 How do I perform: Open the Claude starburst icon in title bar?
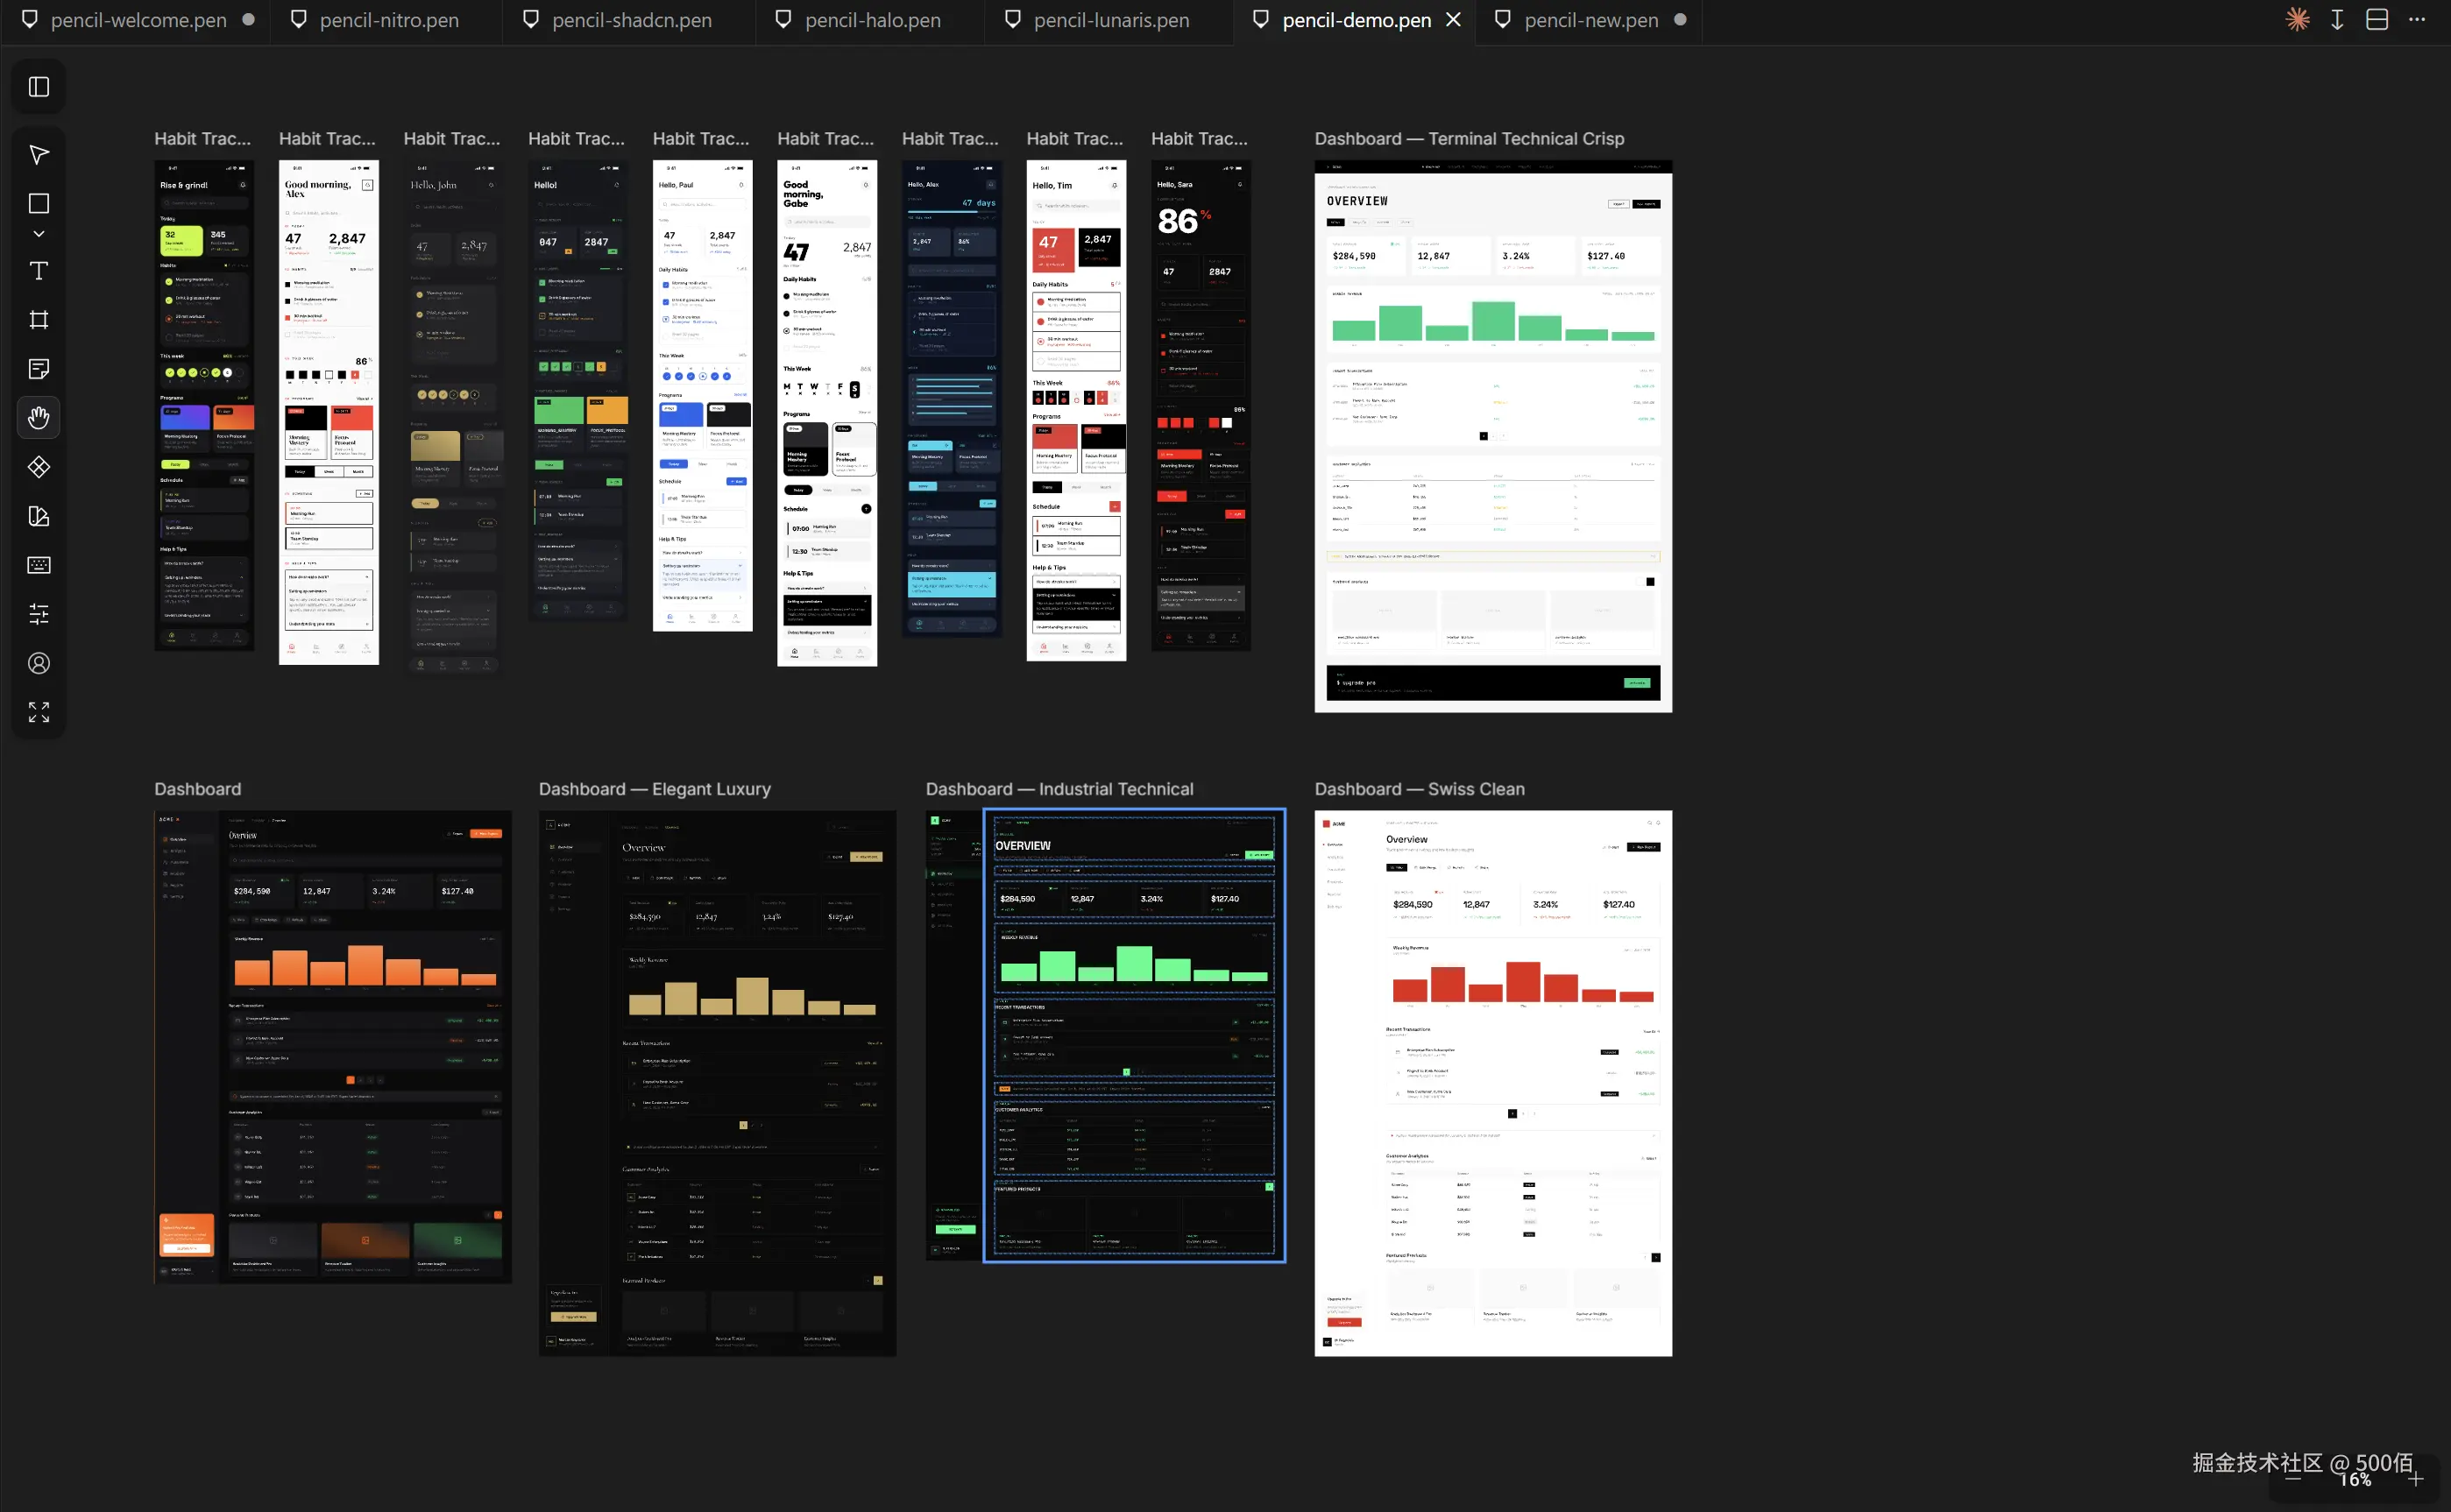click(2297, 20)
